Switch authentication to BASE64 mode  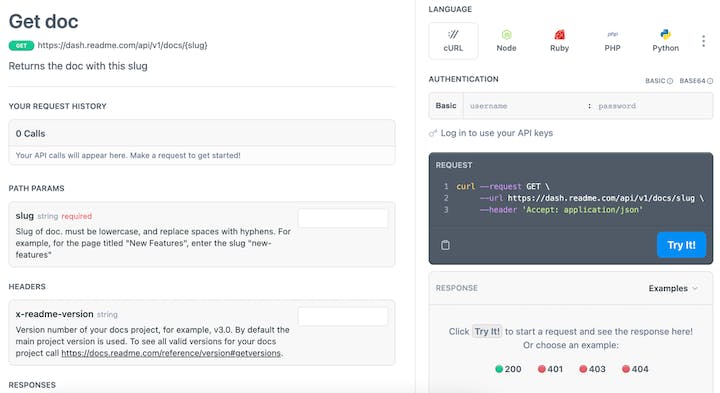point(692,81)
